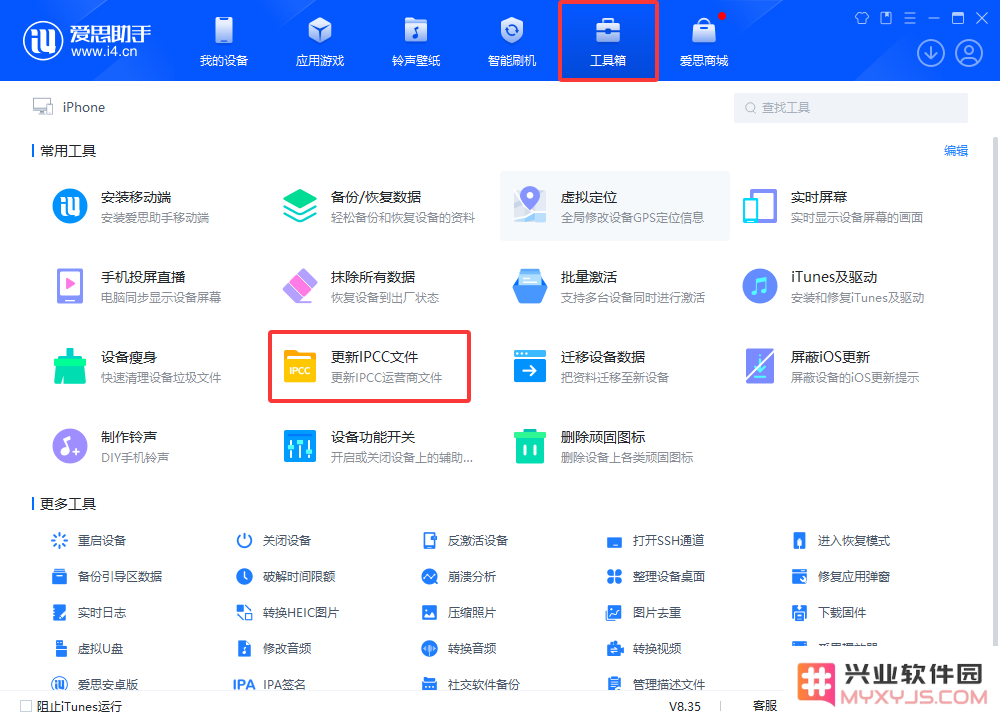This screenshot has width=1000, height=721.
Task: Click the 编辑 link for common tools
Action: pos(955,151)
